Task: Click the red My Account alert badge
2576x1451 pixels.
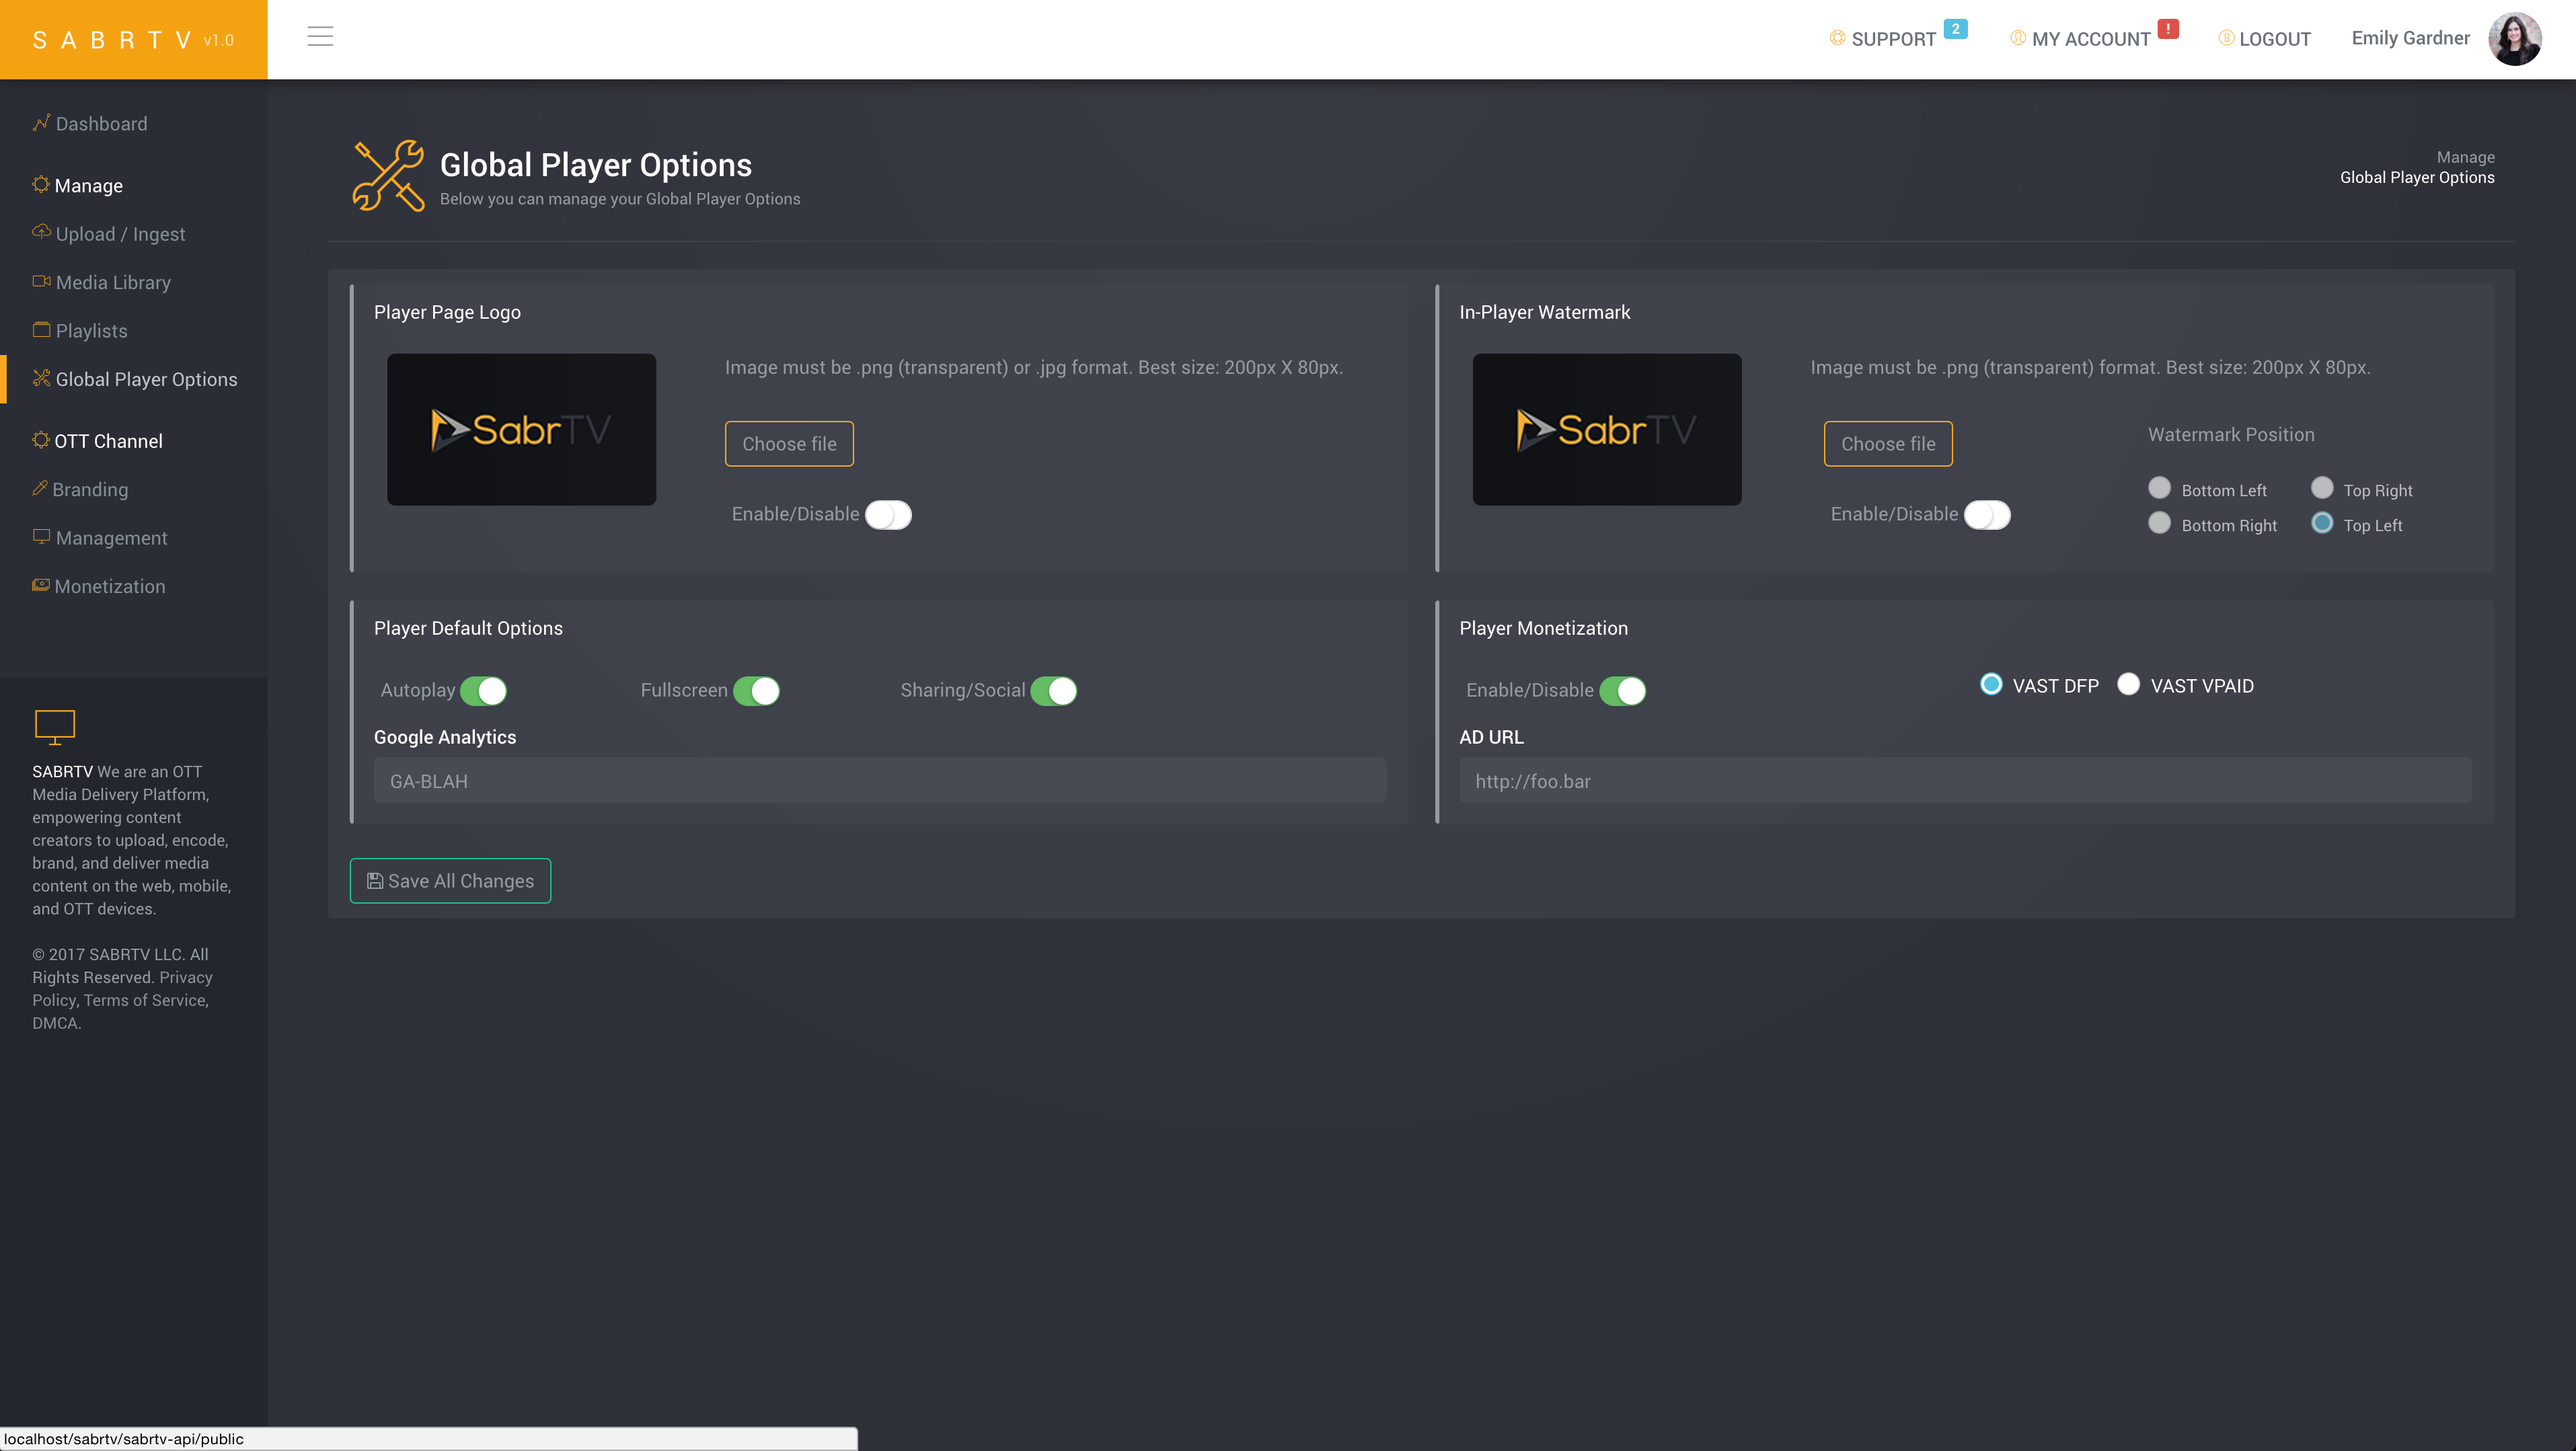Action: coord(2168,29)
